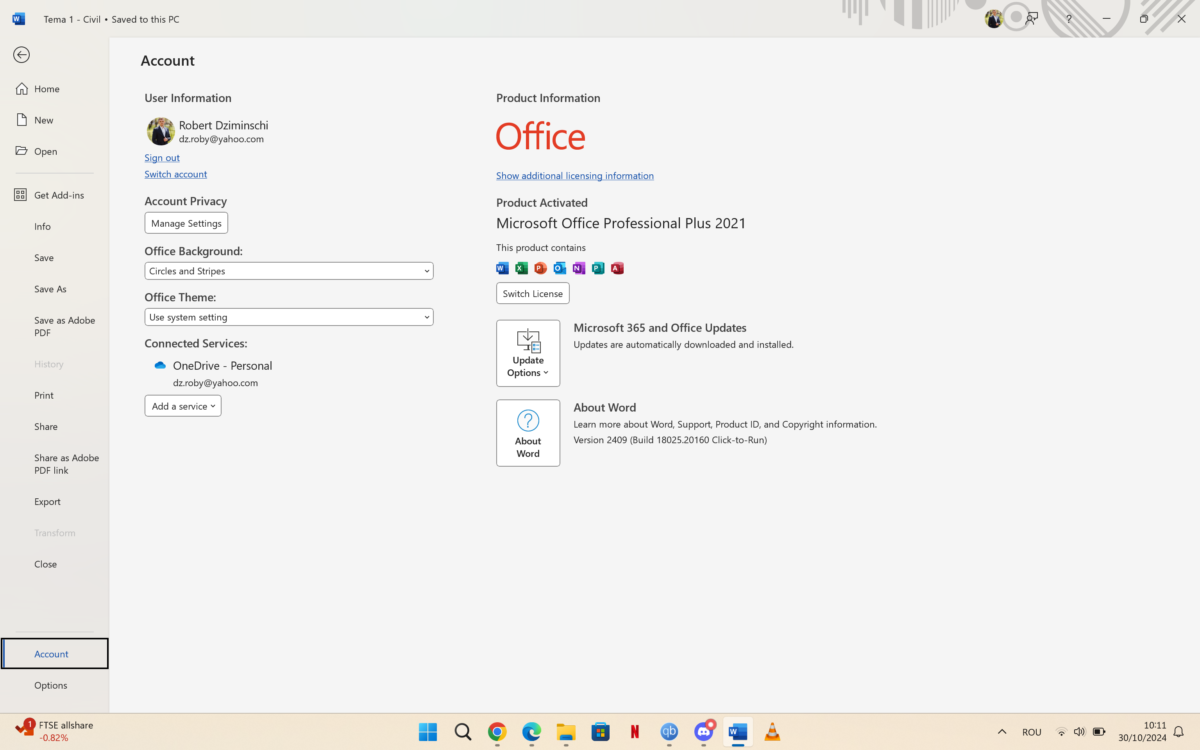Viewport: 1200px width, 750px height.
Task: Click the volume icon in system tray
Action: pyautogui.click(x=1079, y=732)
